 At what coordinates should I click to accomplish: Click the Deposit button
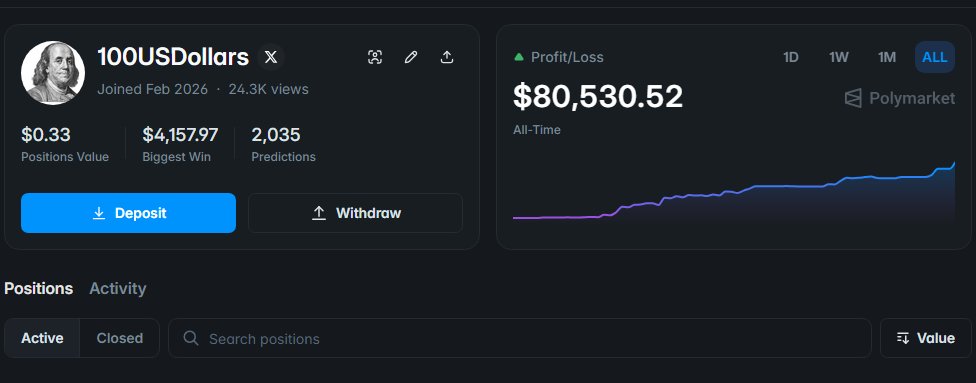tap(128, 213)
